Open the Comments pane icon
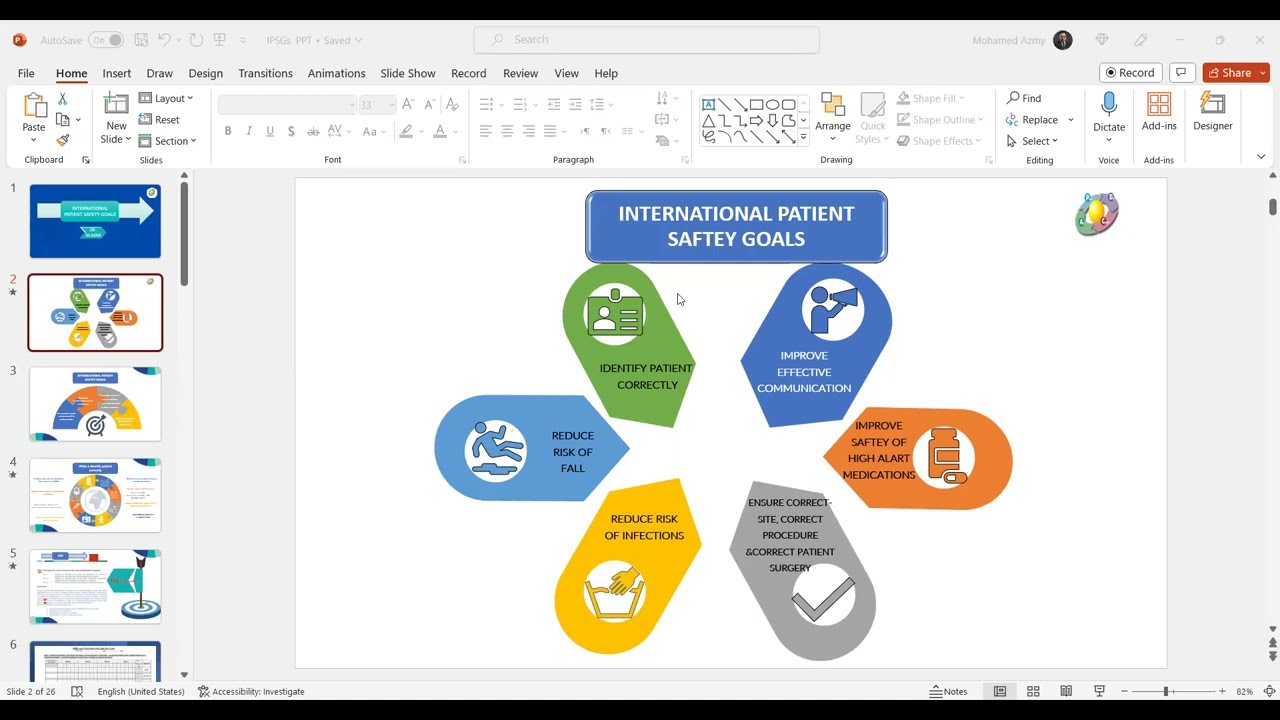The image size is (1280, 720). [1181, 73]
